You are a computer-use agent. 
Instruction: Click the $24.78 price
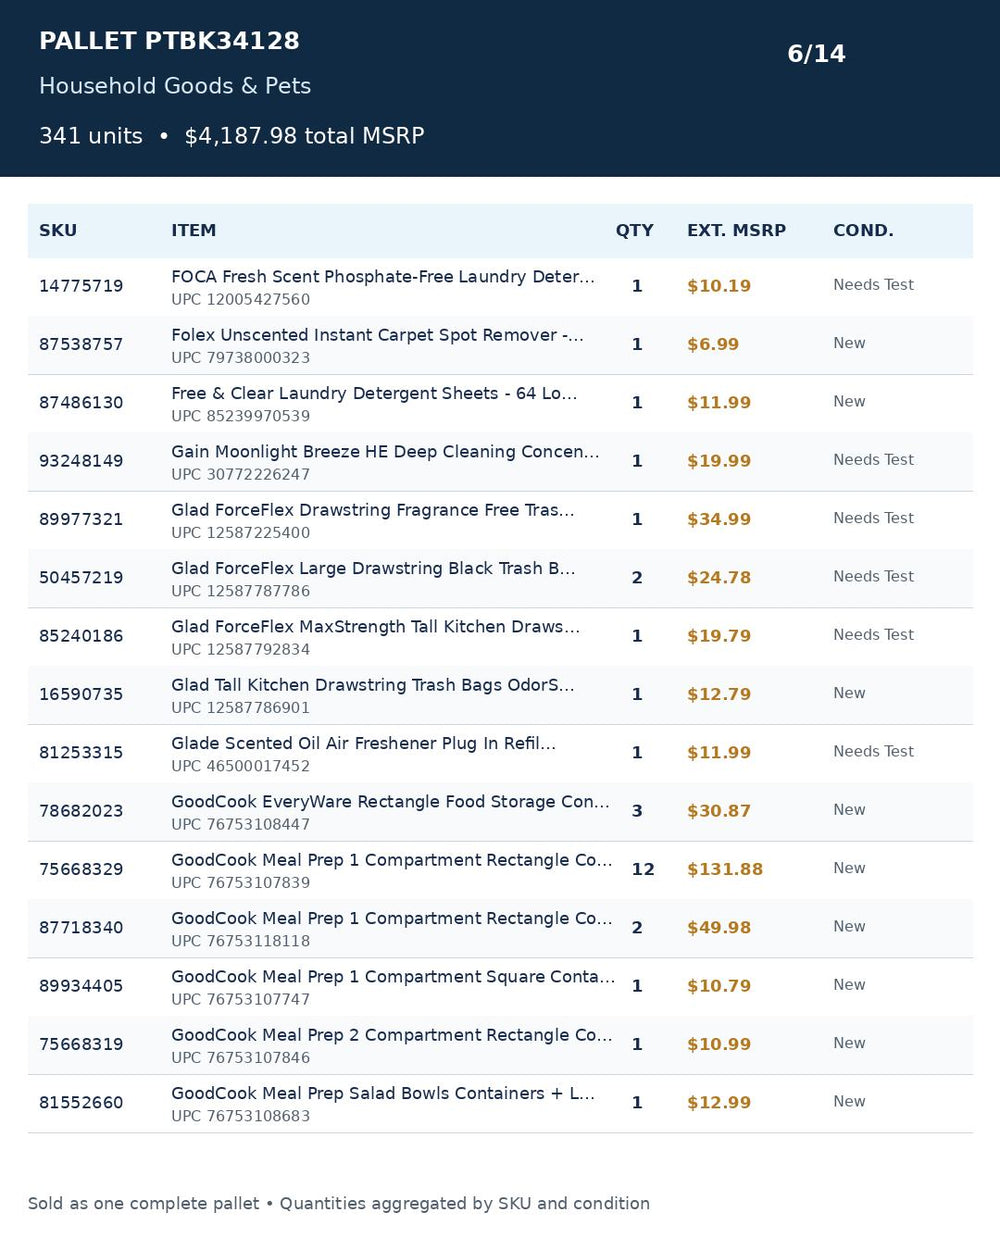719,577
